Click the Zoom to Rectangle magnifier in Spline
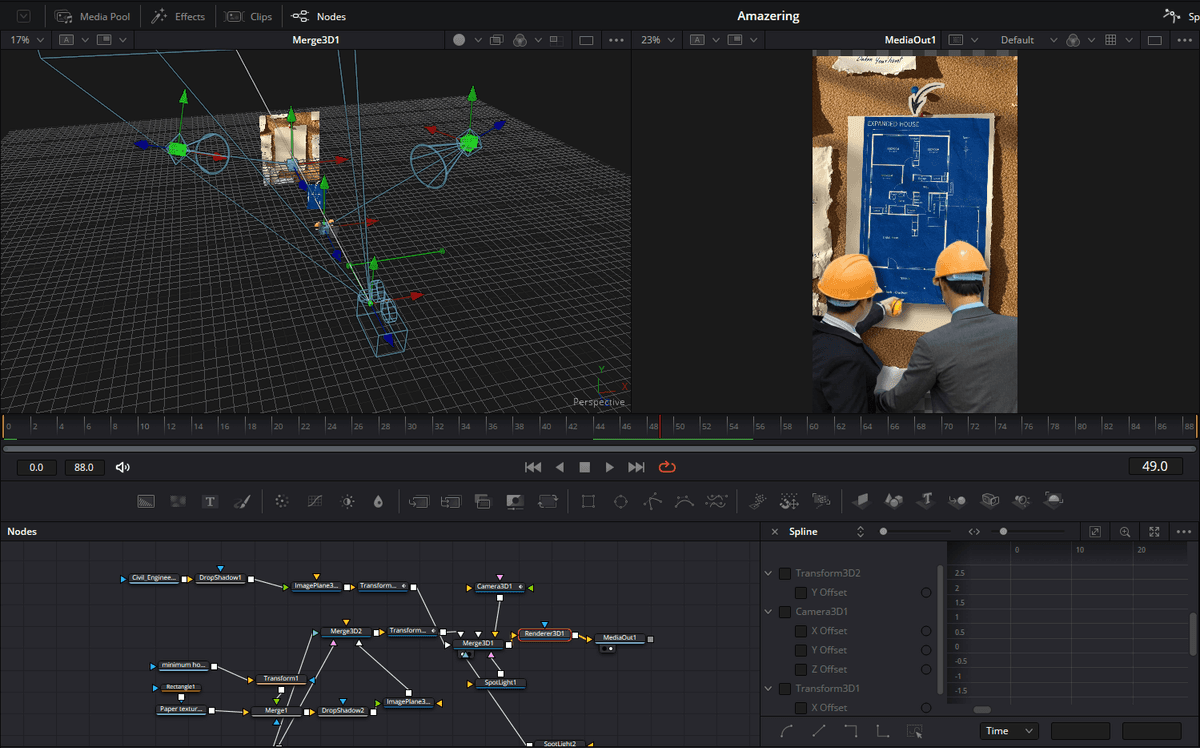 pyautogui.click(x=1125, y=532)
